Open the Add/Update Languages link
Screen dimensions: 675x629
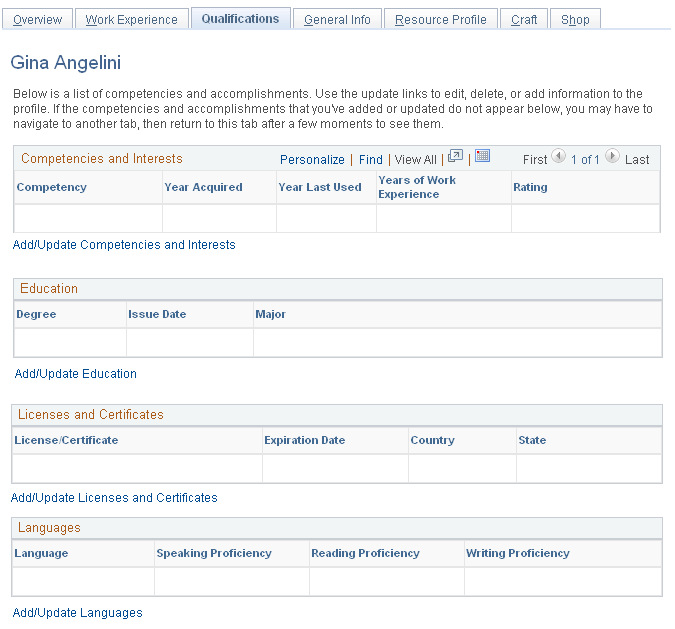[x=77, y=613]
